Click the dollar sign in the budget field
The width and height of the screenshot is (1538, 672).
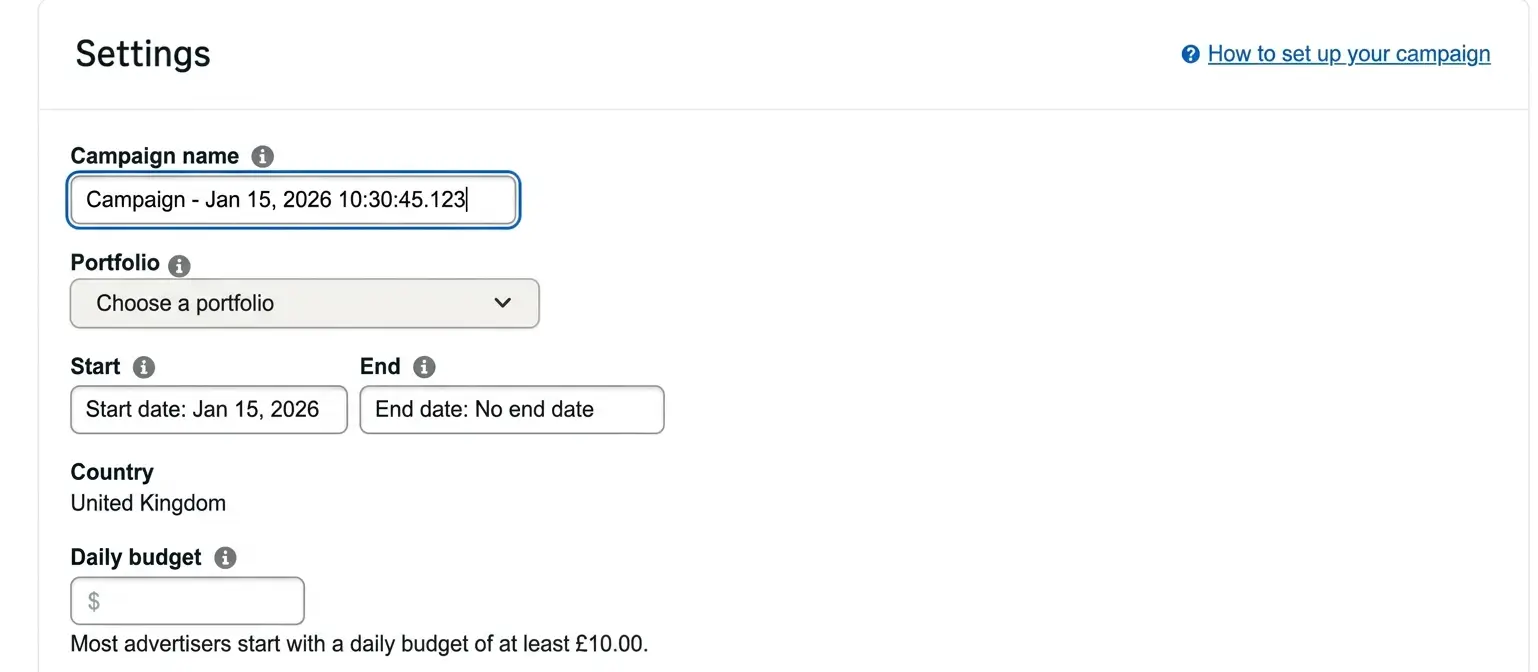pyautogui.click(x=93, y=600)
